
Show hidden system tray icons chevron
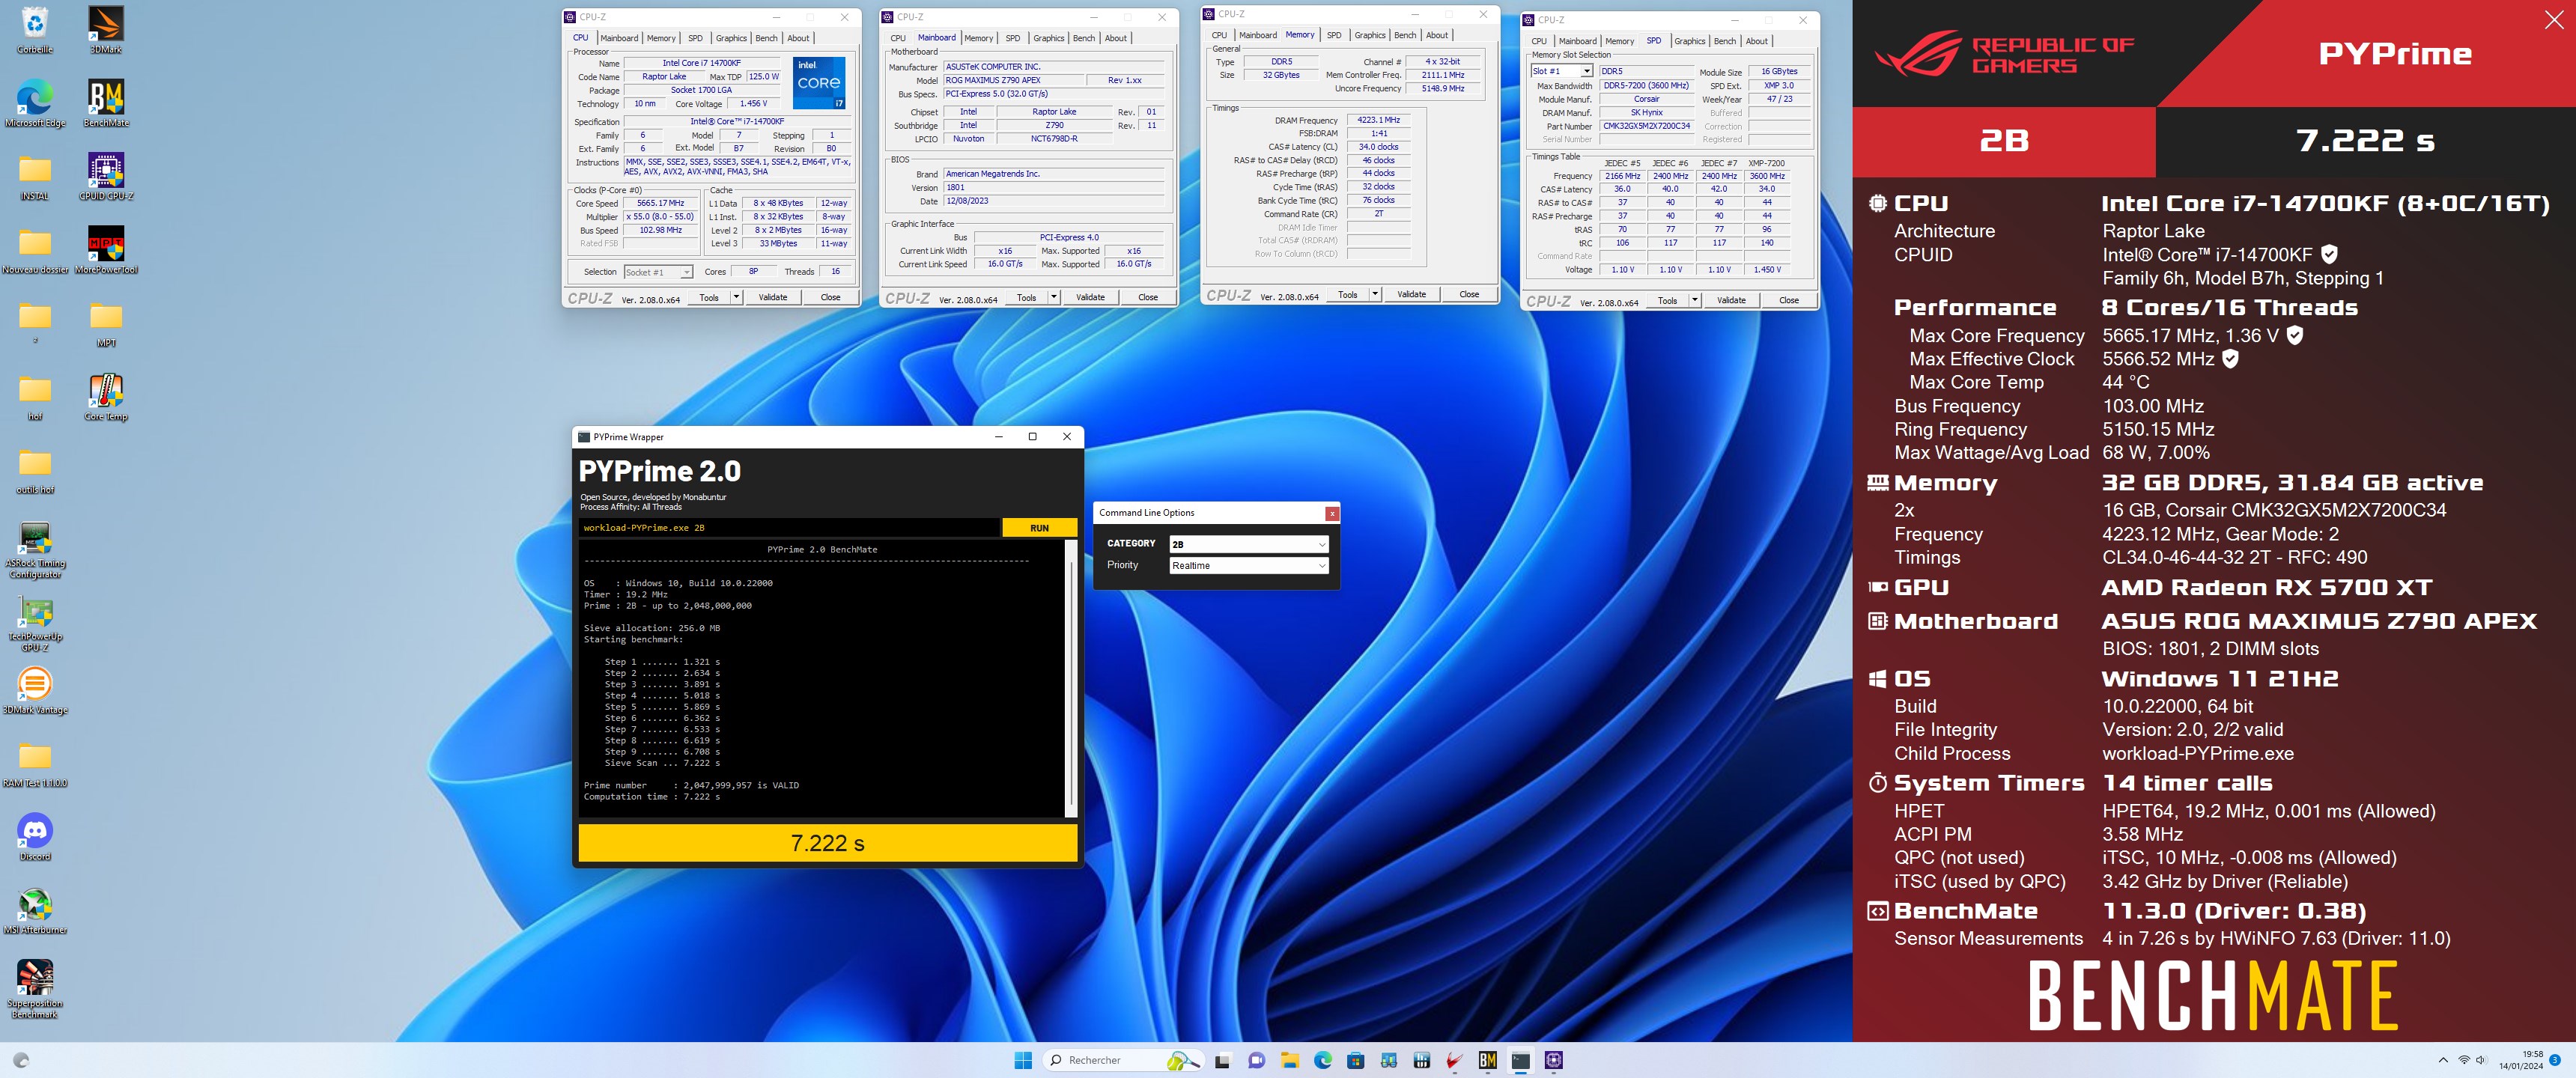click(x=2443, y=1060)
